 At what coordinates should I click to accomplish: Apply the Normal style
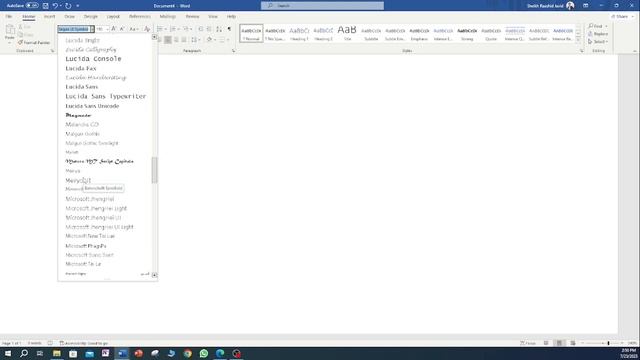pos(251,33)
